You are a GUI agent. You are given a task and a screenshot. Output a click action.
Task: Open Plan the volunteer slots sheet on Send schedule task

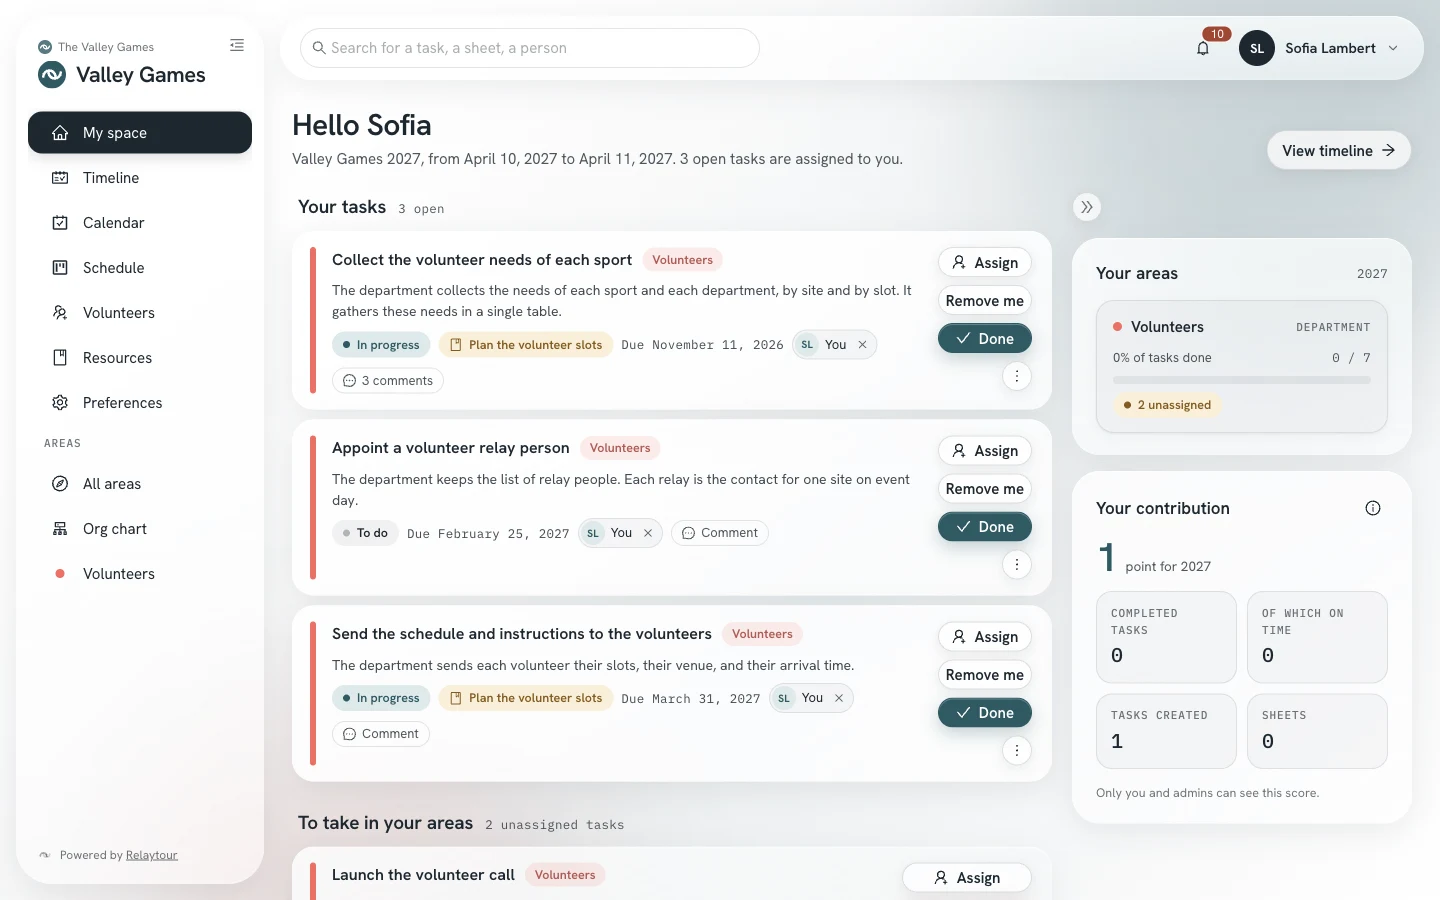[526, 698]
